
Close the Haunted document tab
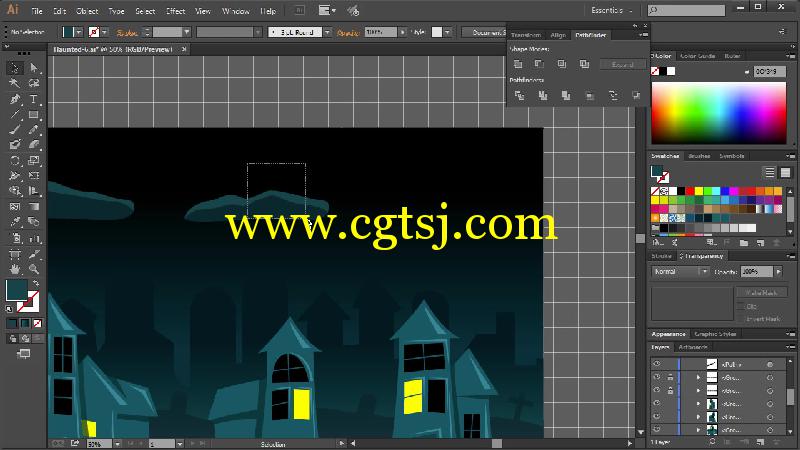pyautogui.click(x=184, y=49)
